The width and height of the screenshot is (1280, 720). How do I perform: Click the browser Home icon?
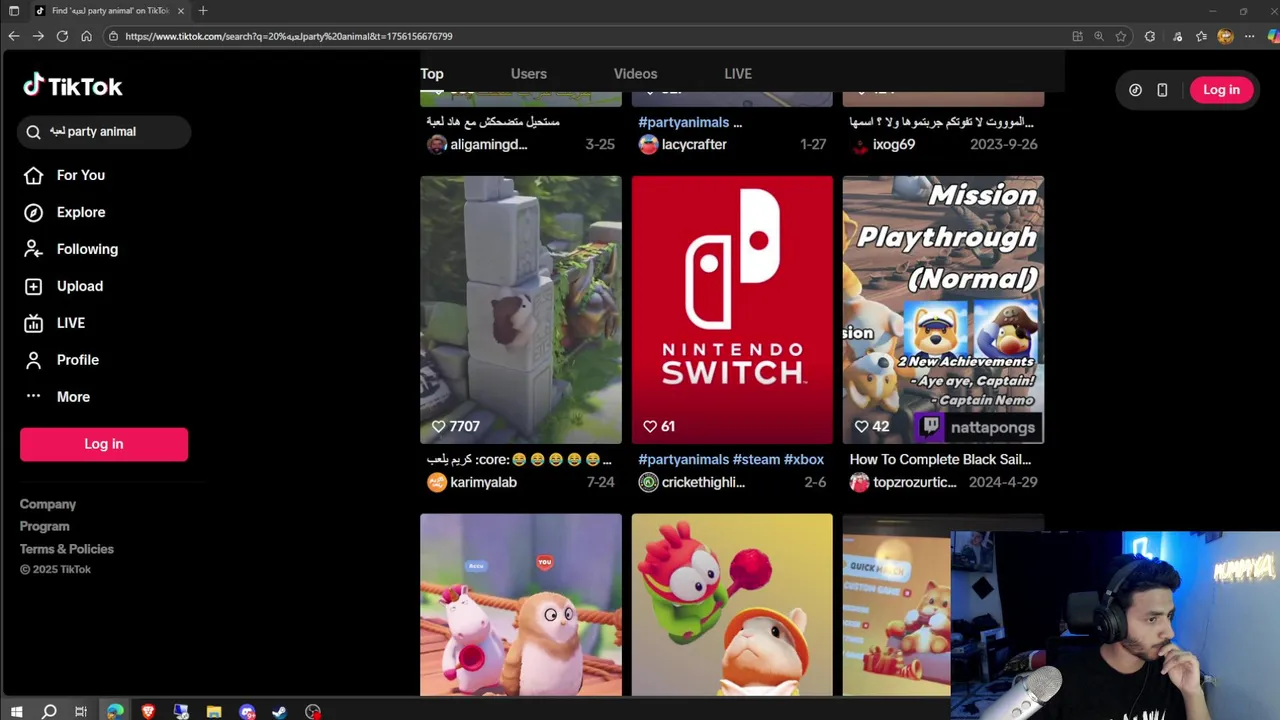[x=86, y=36]
